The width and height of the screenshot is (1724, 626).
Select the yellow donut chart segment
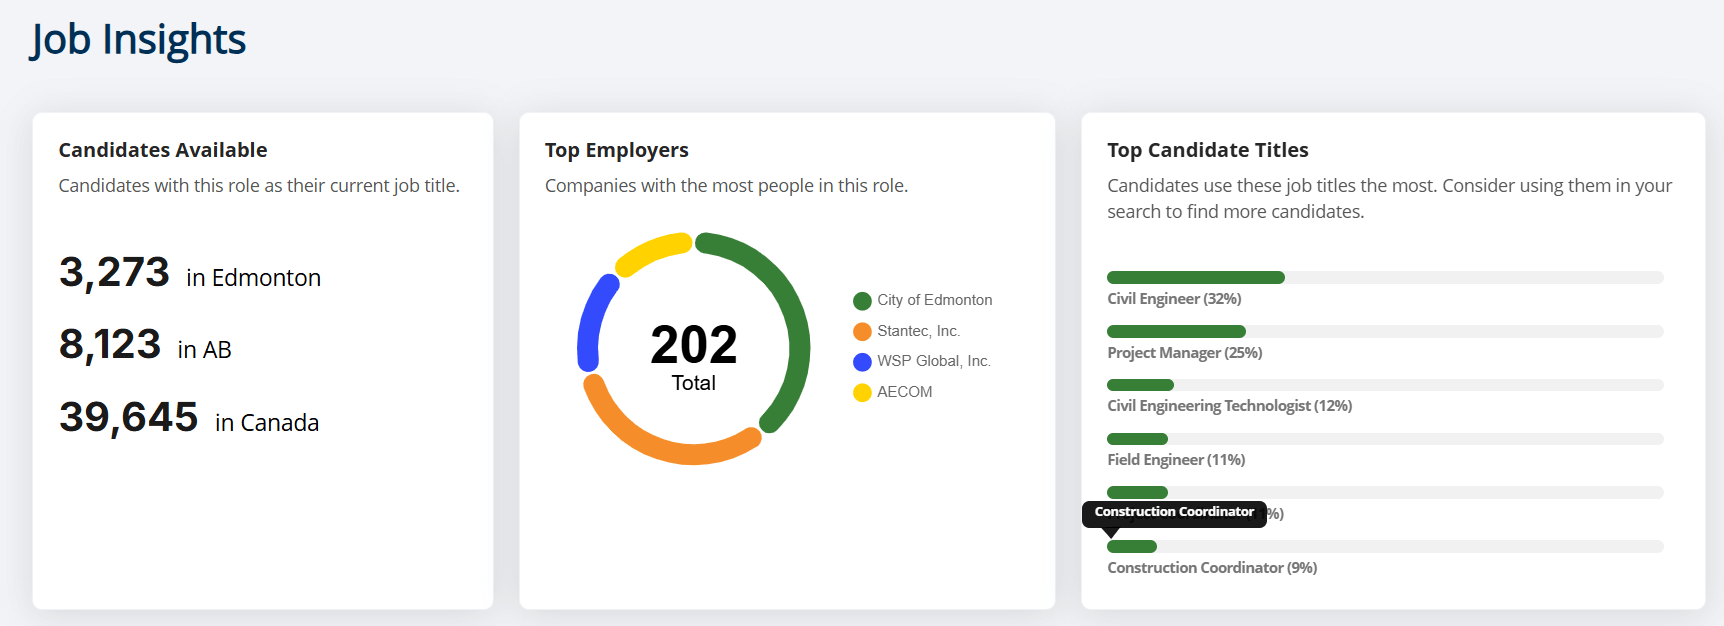click(x=651, y=251)
